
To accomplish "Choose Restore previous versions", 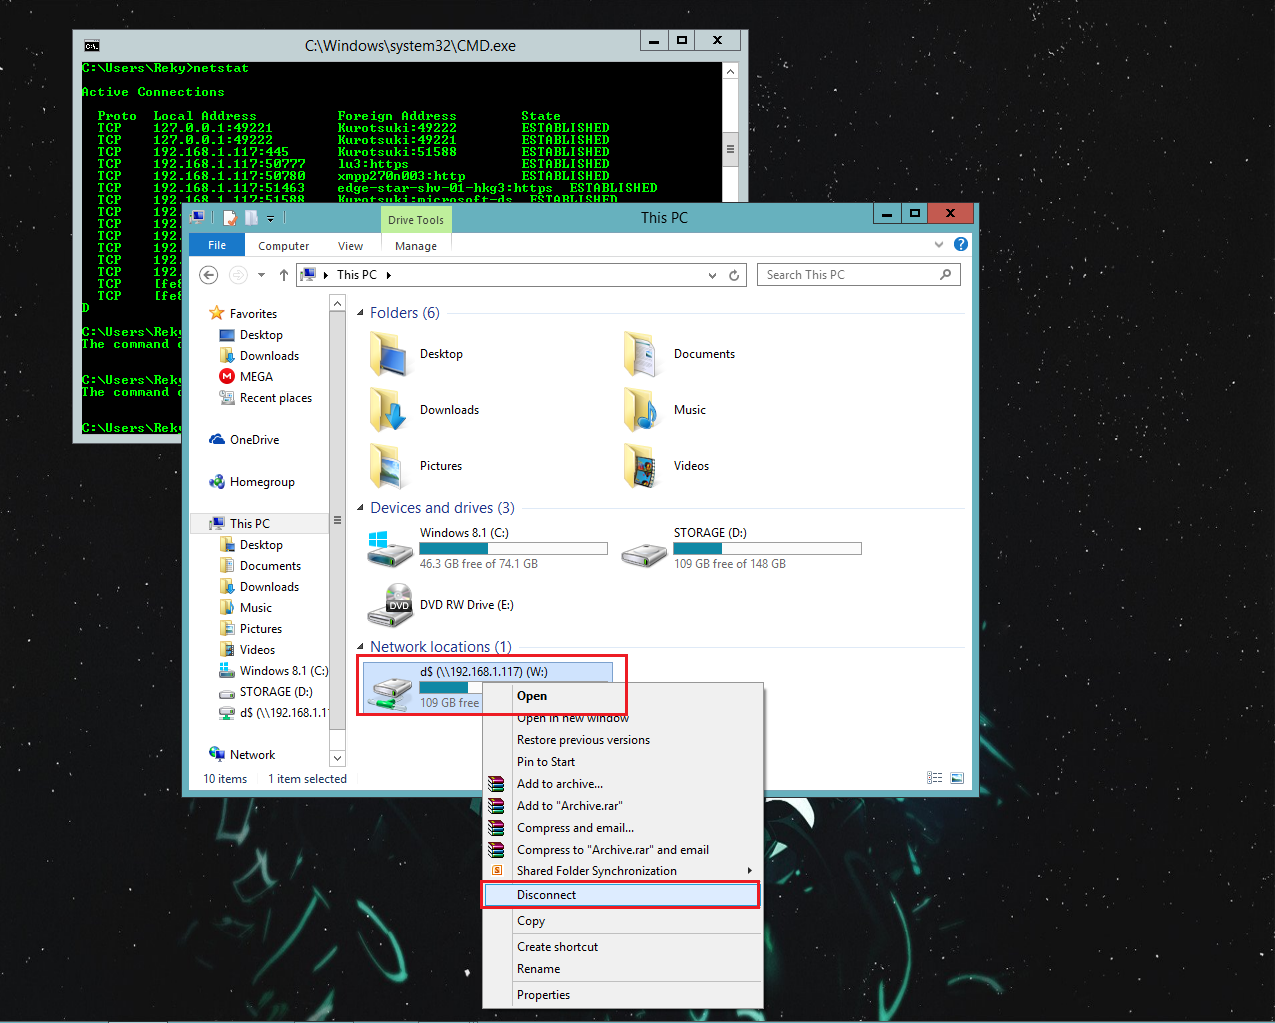I will pos(622,740).
